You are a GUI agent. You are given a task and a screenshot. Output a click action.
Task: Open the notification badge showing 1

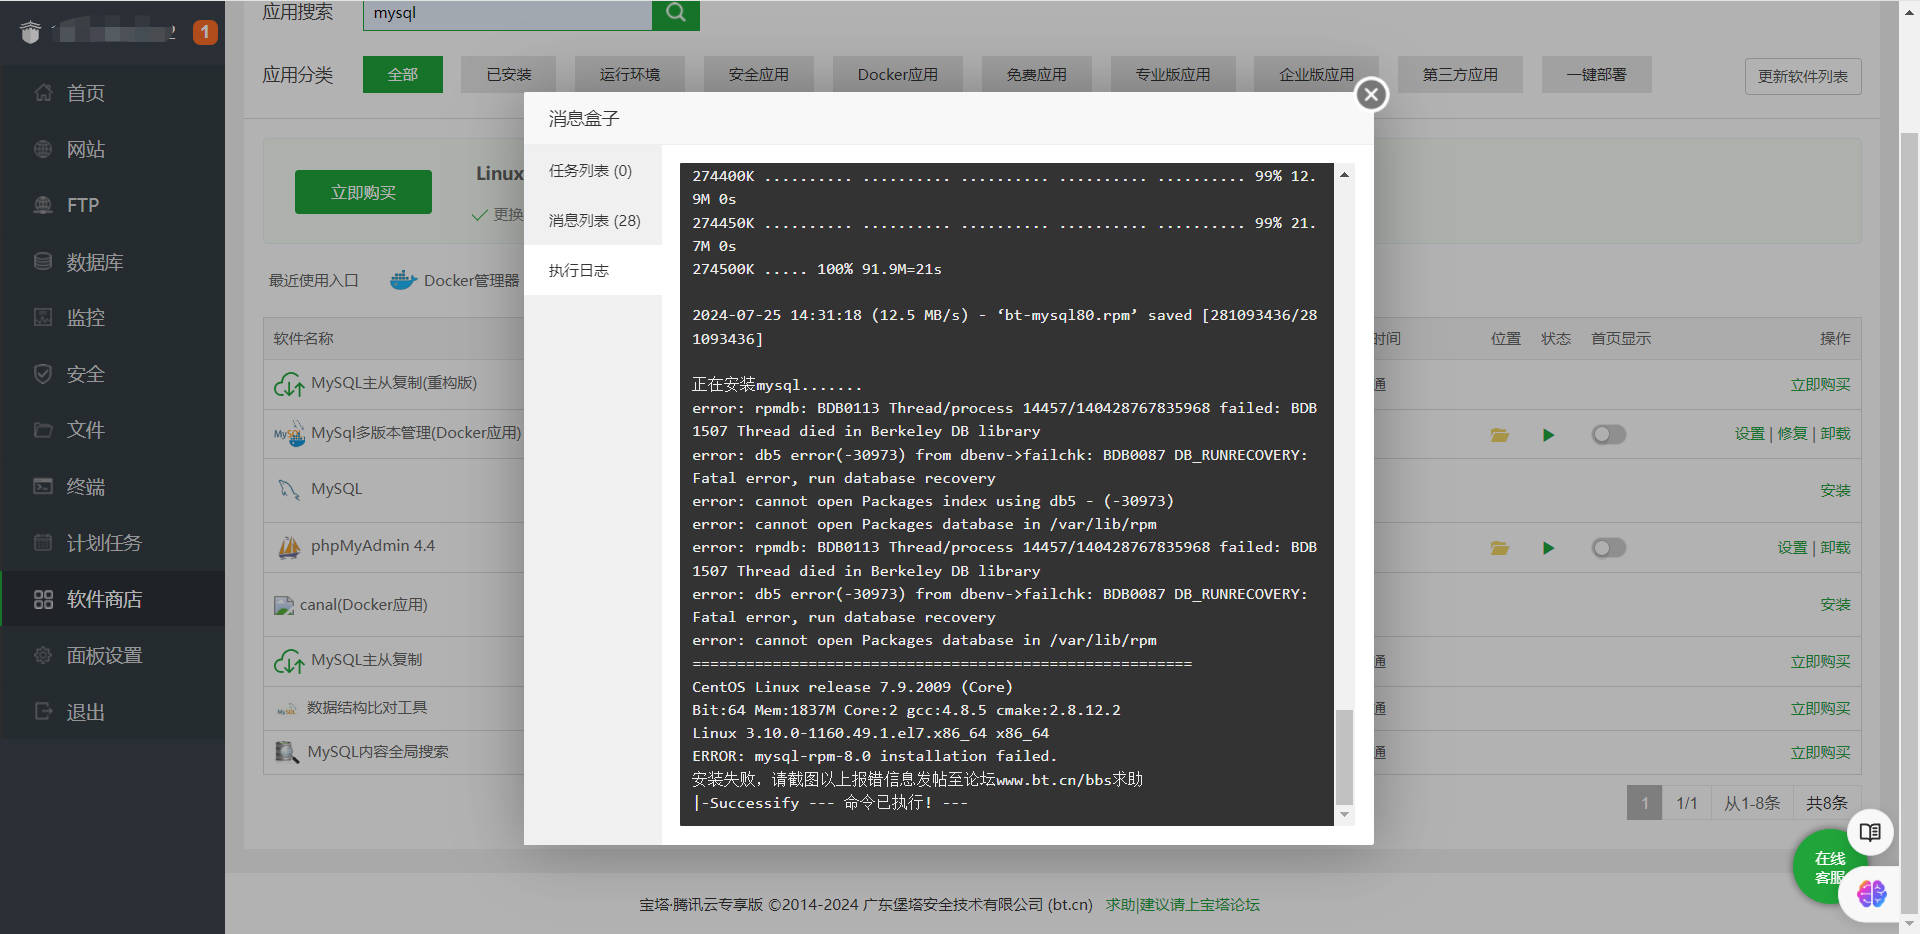(x=205, y=32)
